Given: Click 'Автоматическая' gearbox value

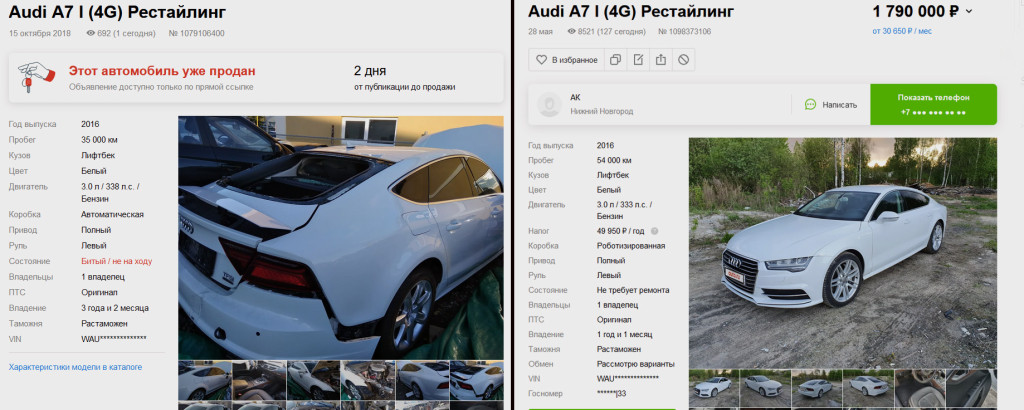Looking at the screenshot, I should click(x=112, y=214).
